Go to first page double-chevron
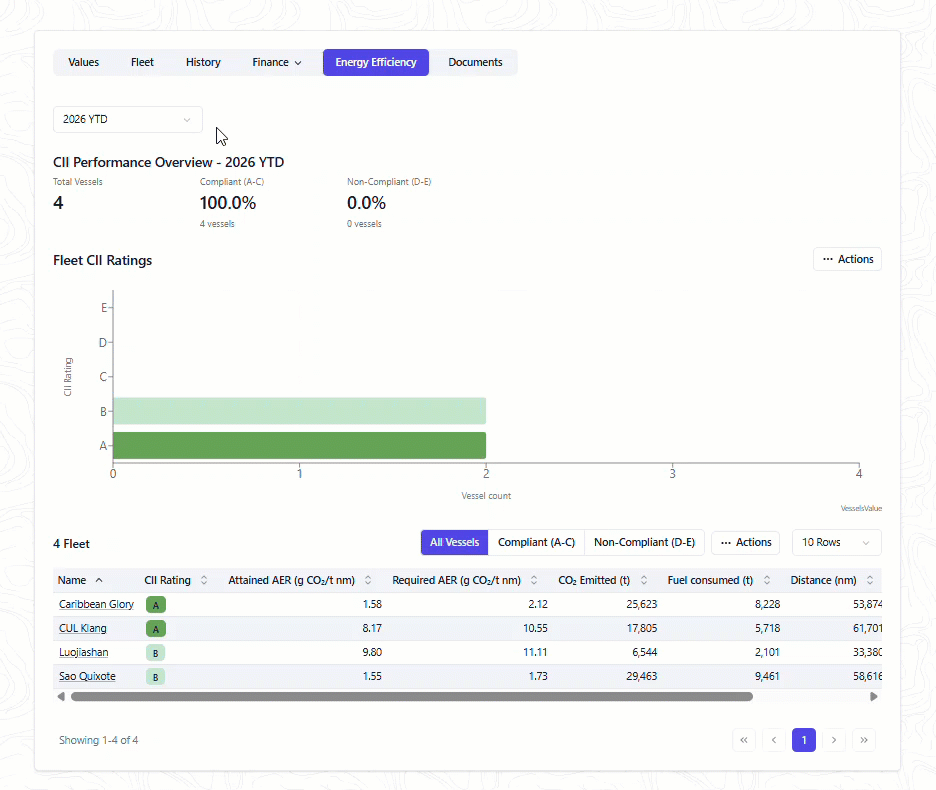Image resolution: width=936 pixels, height=790 pixels. tap(744, 740)
